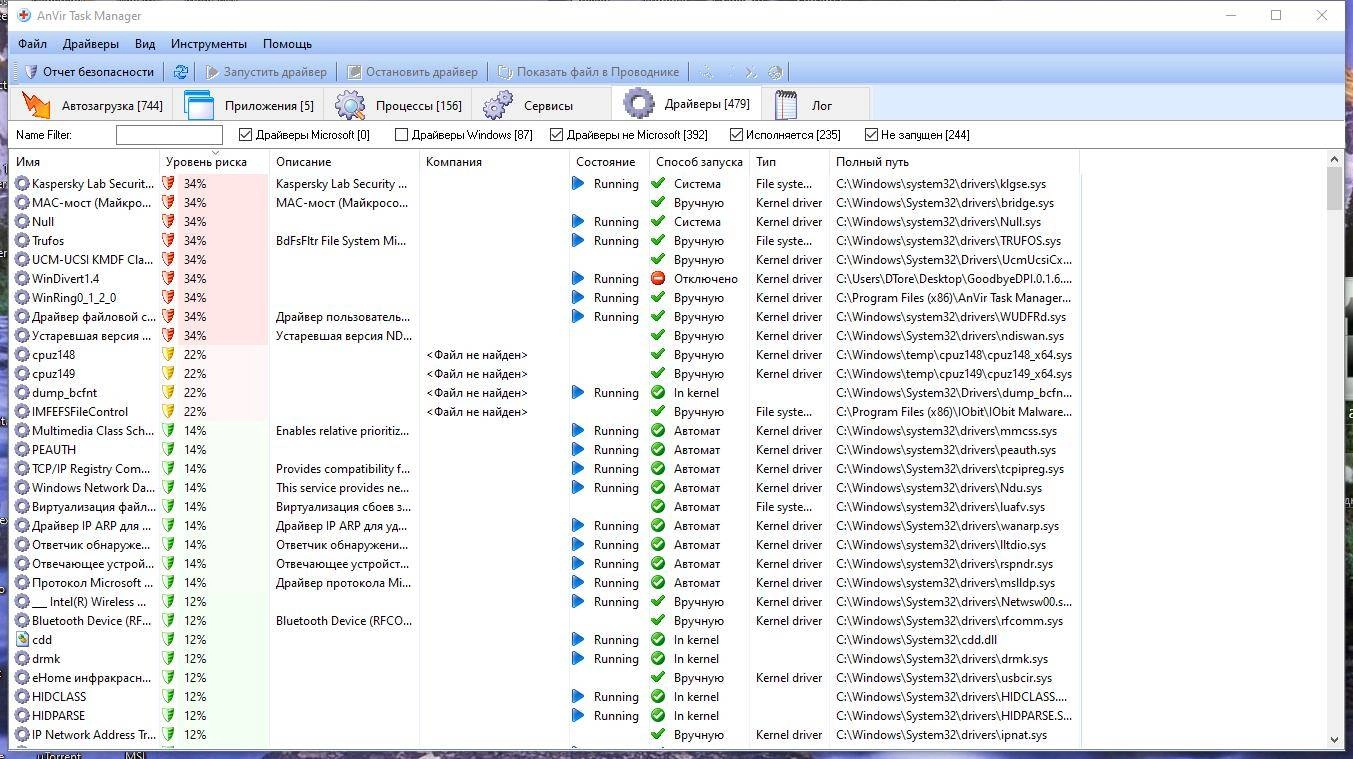
Task: Open the Вид menu
Action: (x=145, y=44)
